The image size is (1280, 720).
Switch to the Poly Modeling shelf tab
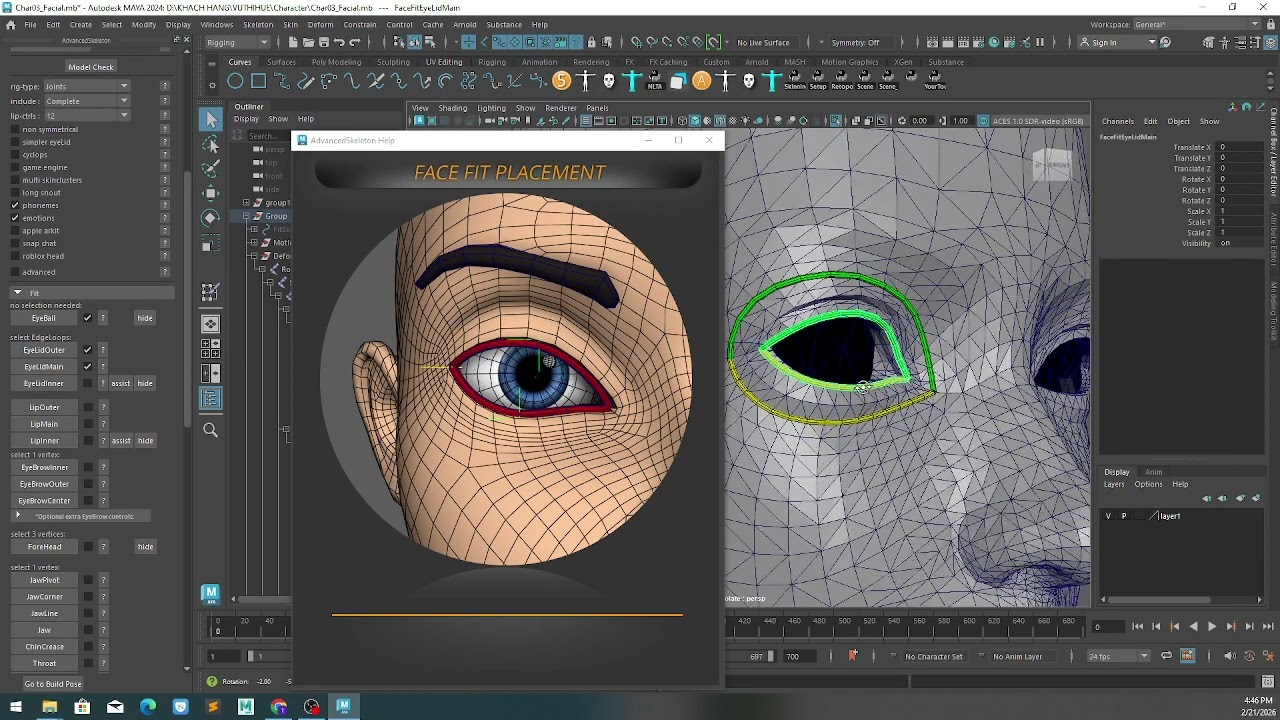click(x=336, y=62)
